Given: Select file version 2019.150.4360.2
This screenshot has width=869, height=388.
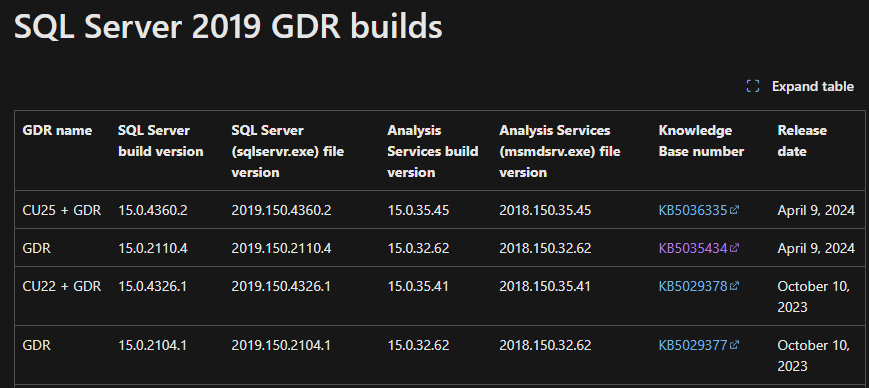Looking at the screenshot, I should click(281, 211).
